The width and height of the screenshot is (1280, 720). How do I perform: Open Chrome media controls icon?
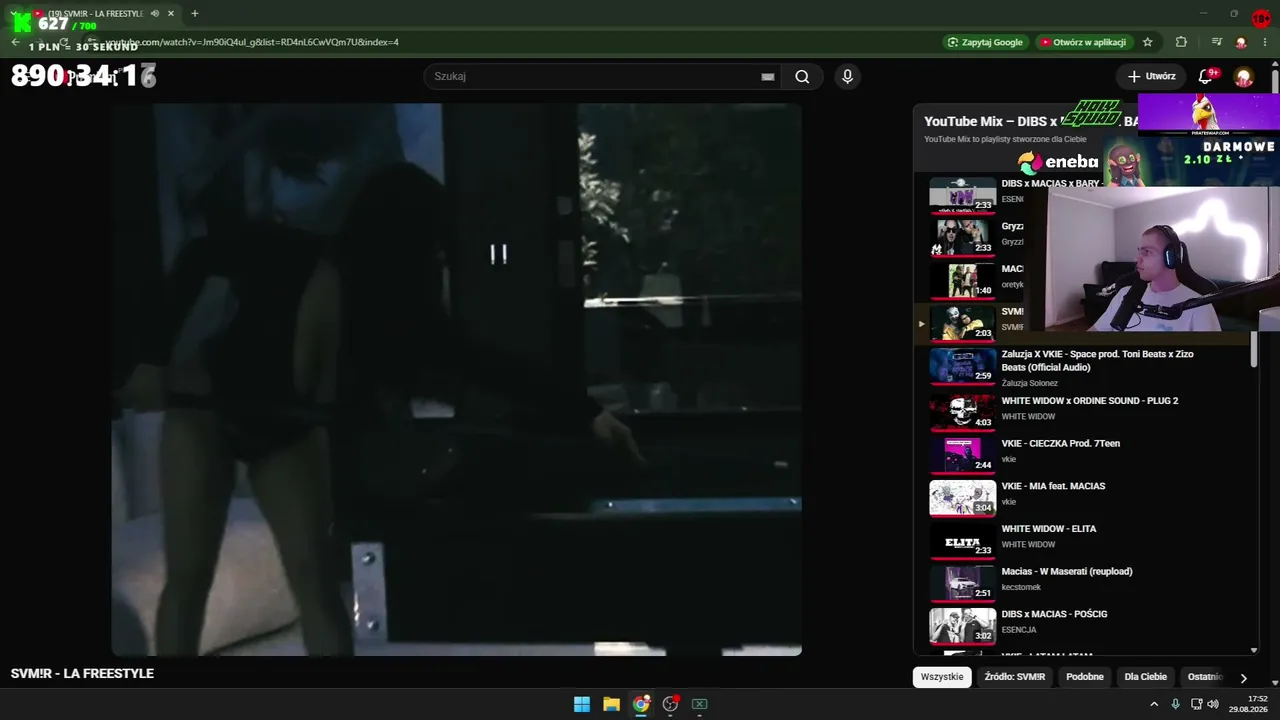pos(1216,42)
